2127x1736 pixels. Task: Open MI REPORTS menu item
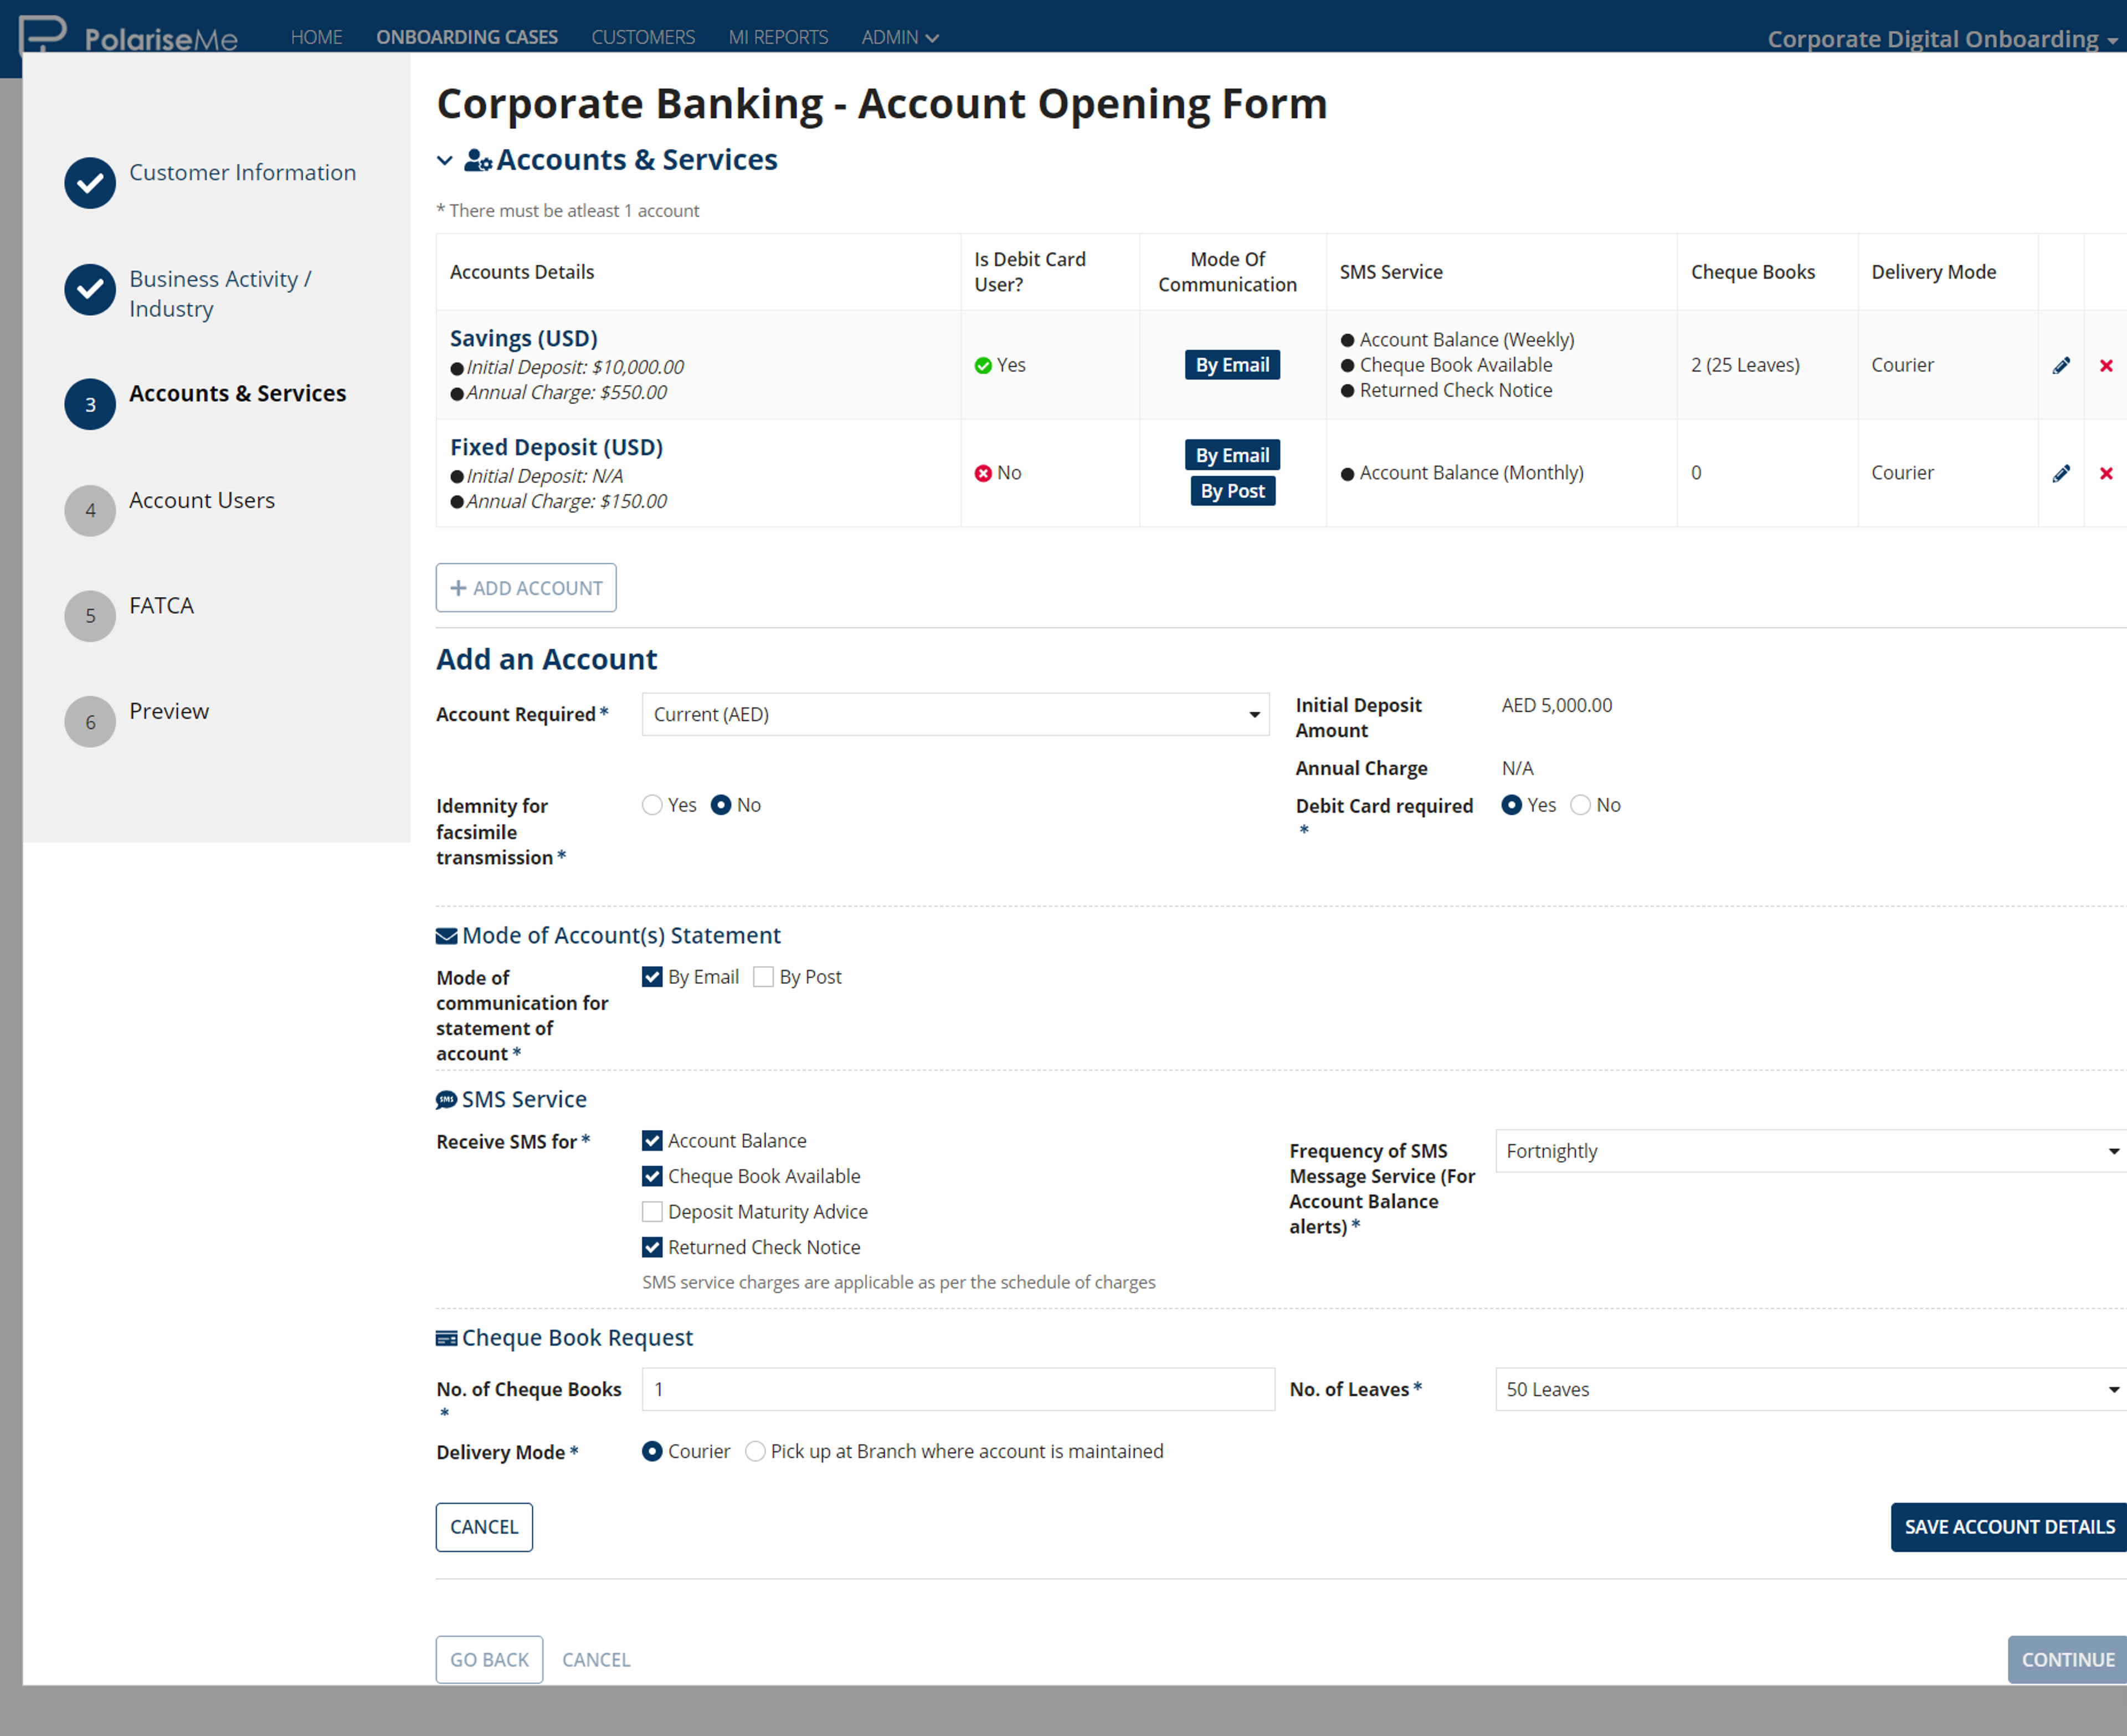(x=778, y=37)
